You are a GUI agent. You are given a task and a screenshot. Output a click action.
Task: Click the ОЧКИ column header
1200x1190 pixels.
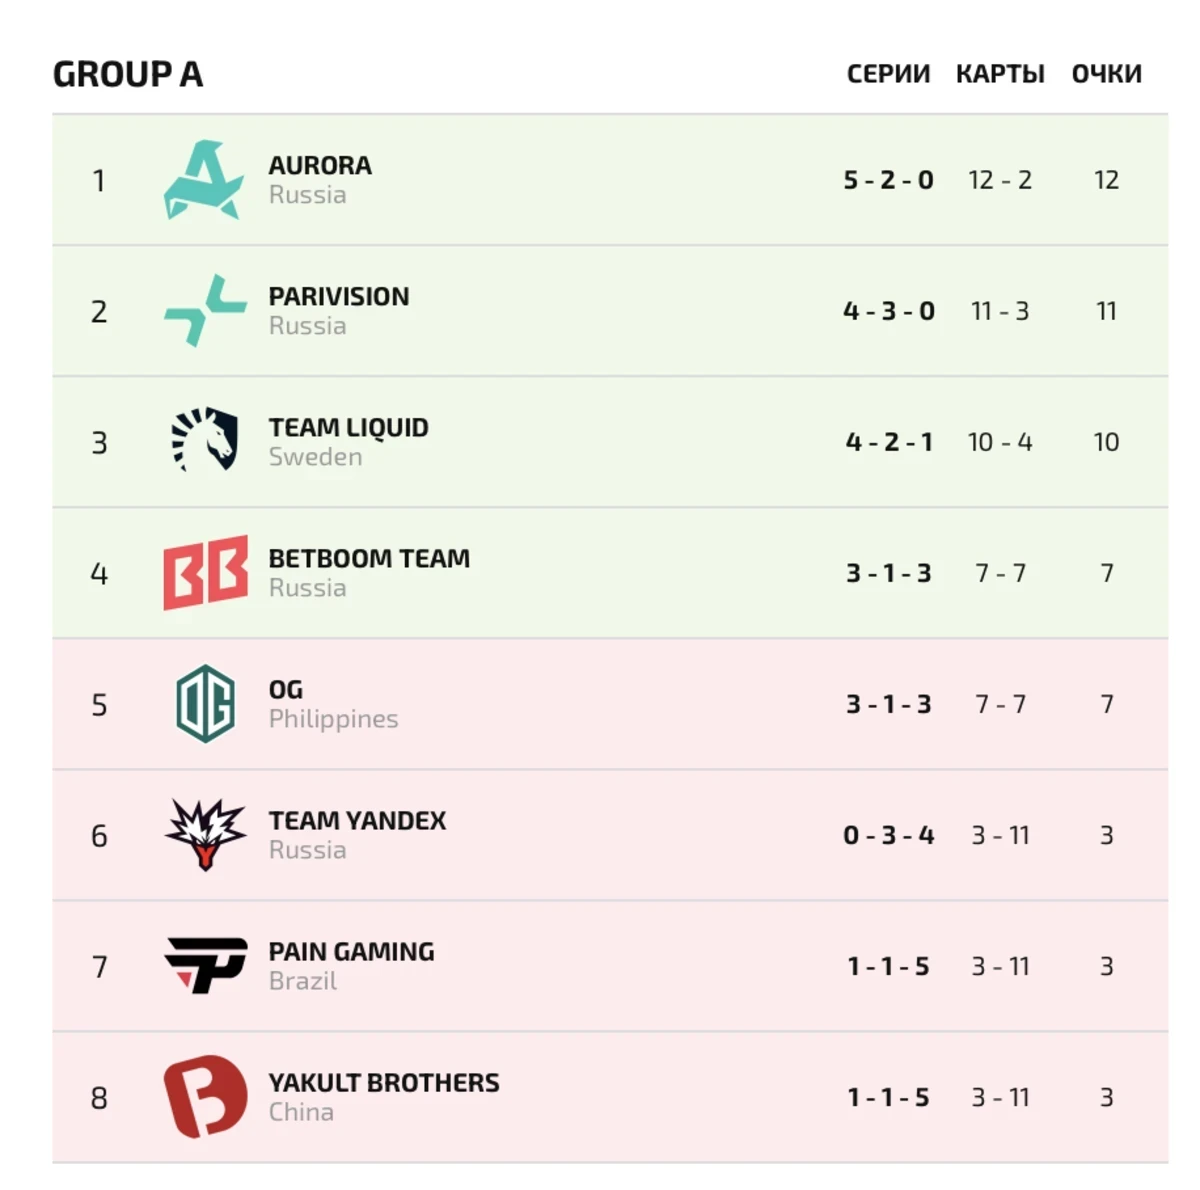tap(1106, 74)
